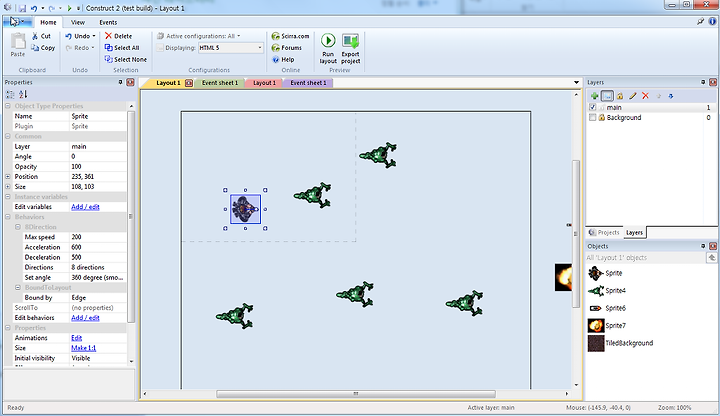
Task: Click the vertical scrollbar of the layout view
Action: pyautogui.click(x=576, y=234)
